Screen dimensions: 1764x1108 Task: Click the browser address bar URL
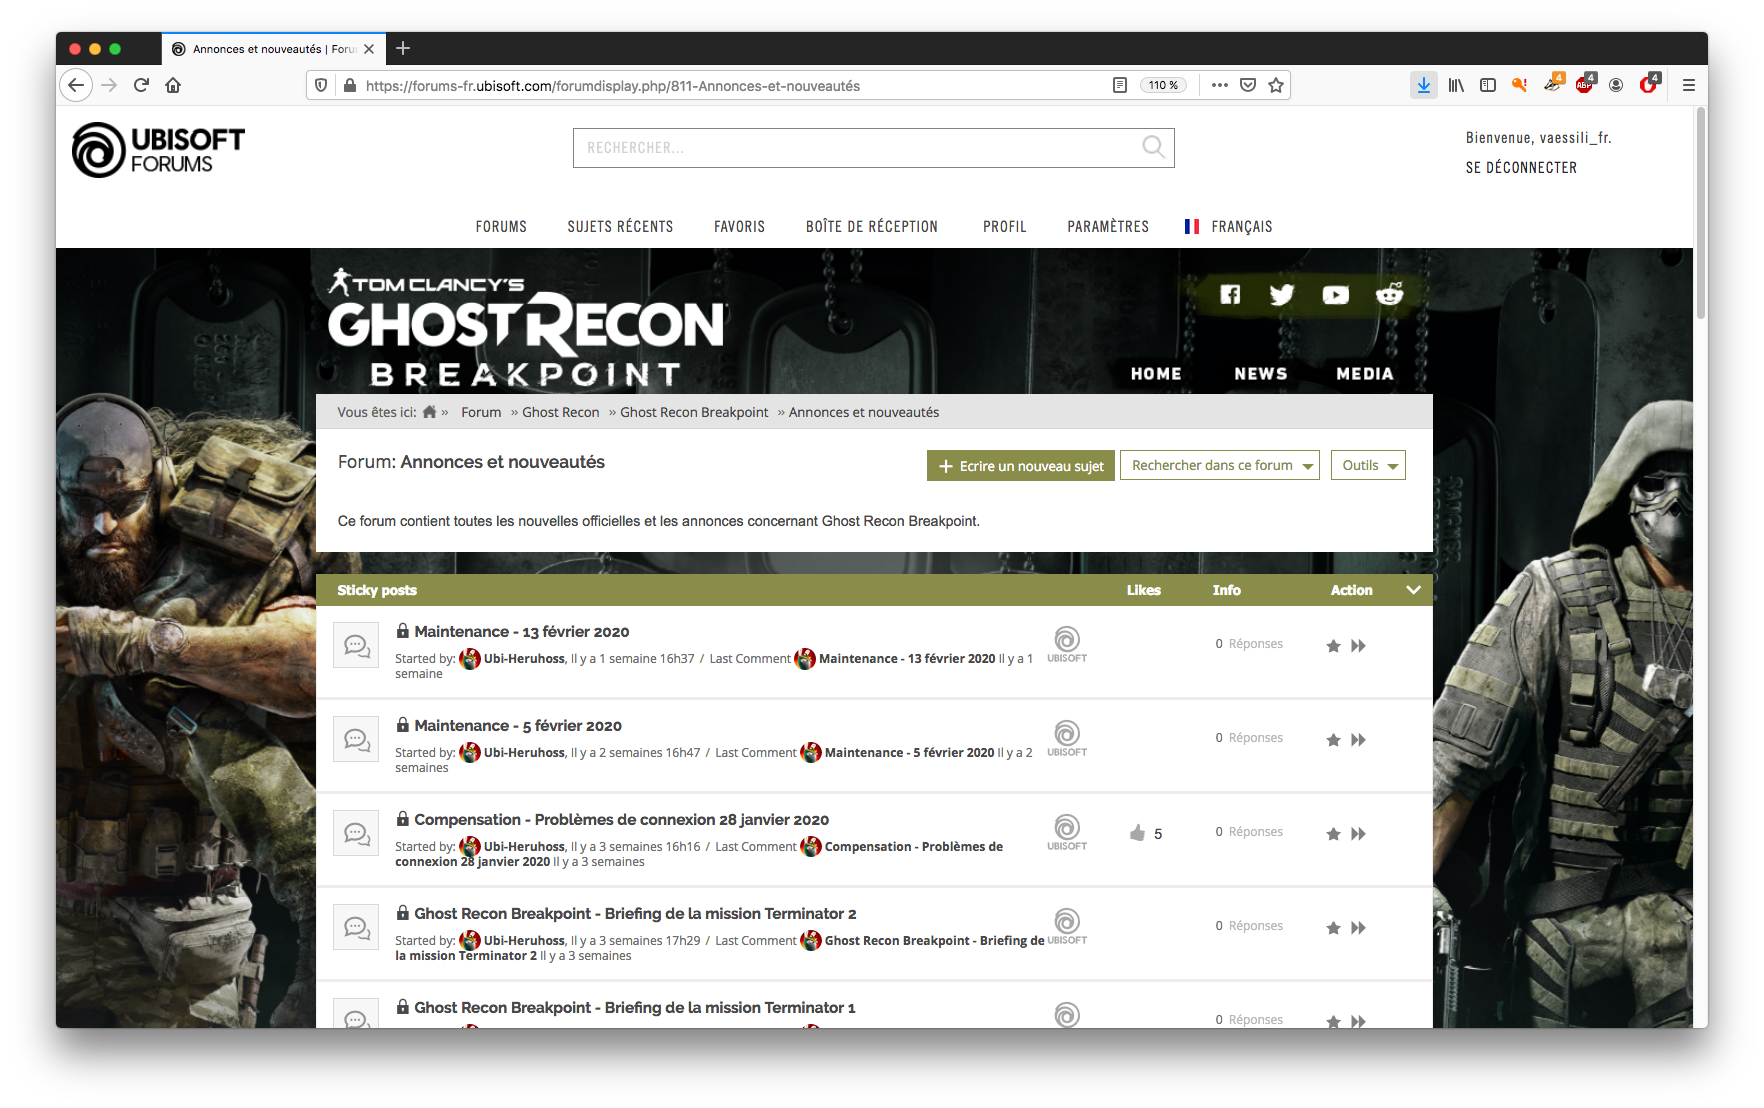pos(613,86)
